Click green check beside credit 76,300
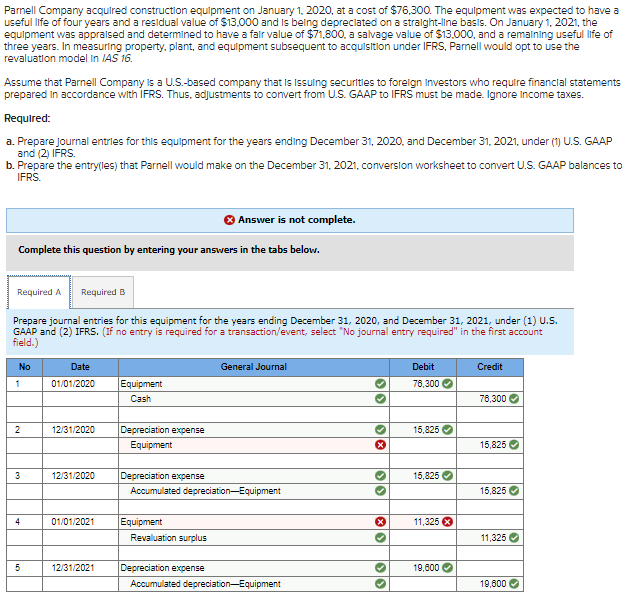This screenshot has width=630, height=598. click(514, 399)
